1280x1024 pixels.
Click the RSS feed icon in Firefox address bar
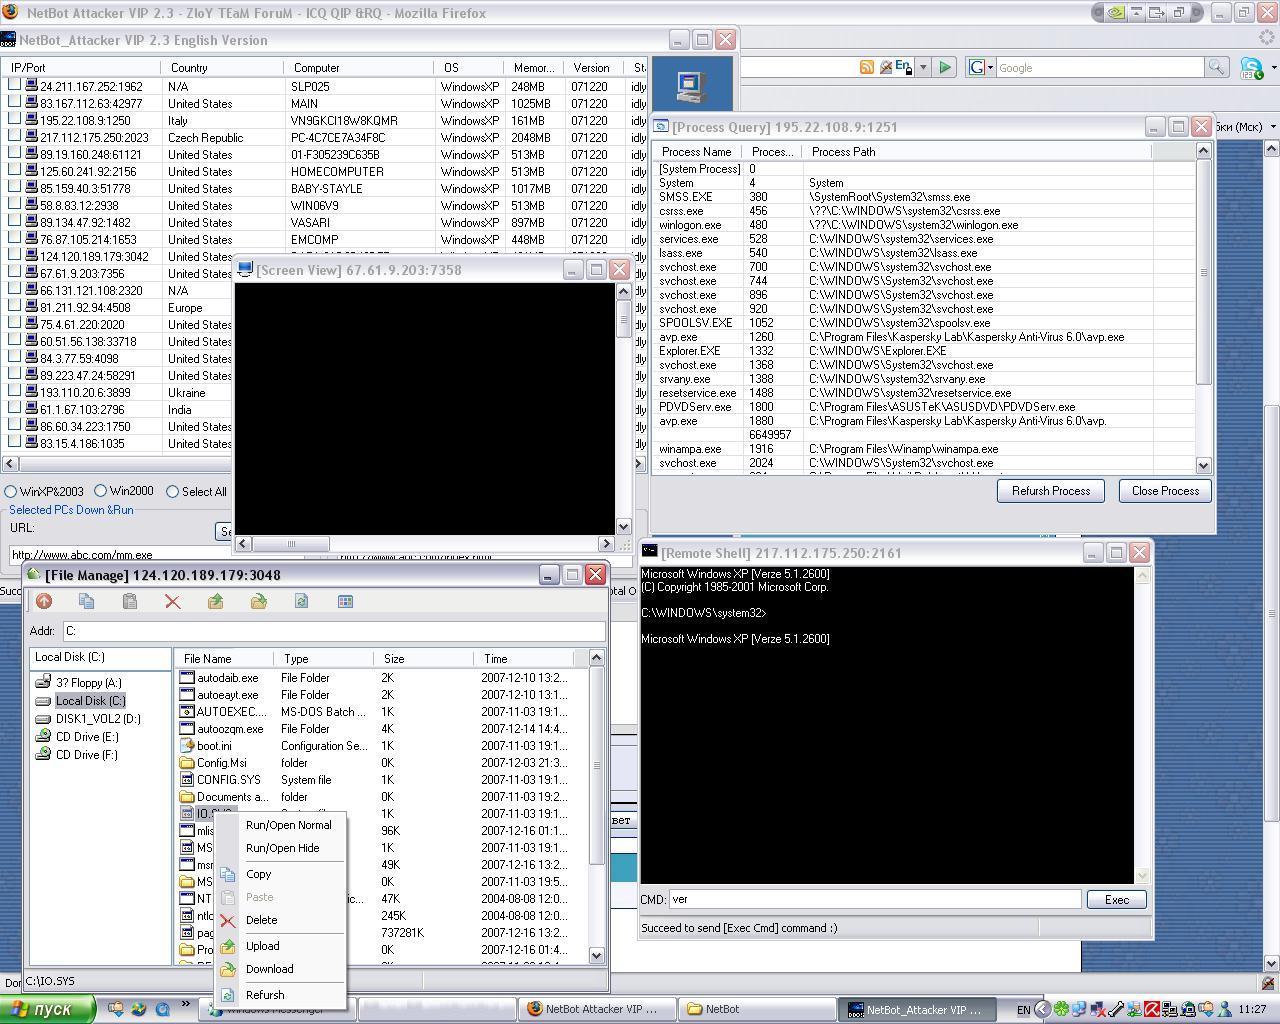[x=867, y=67]
